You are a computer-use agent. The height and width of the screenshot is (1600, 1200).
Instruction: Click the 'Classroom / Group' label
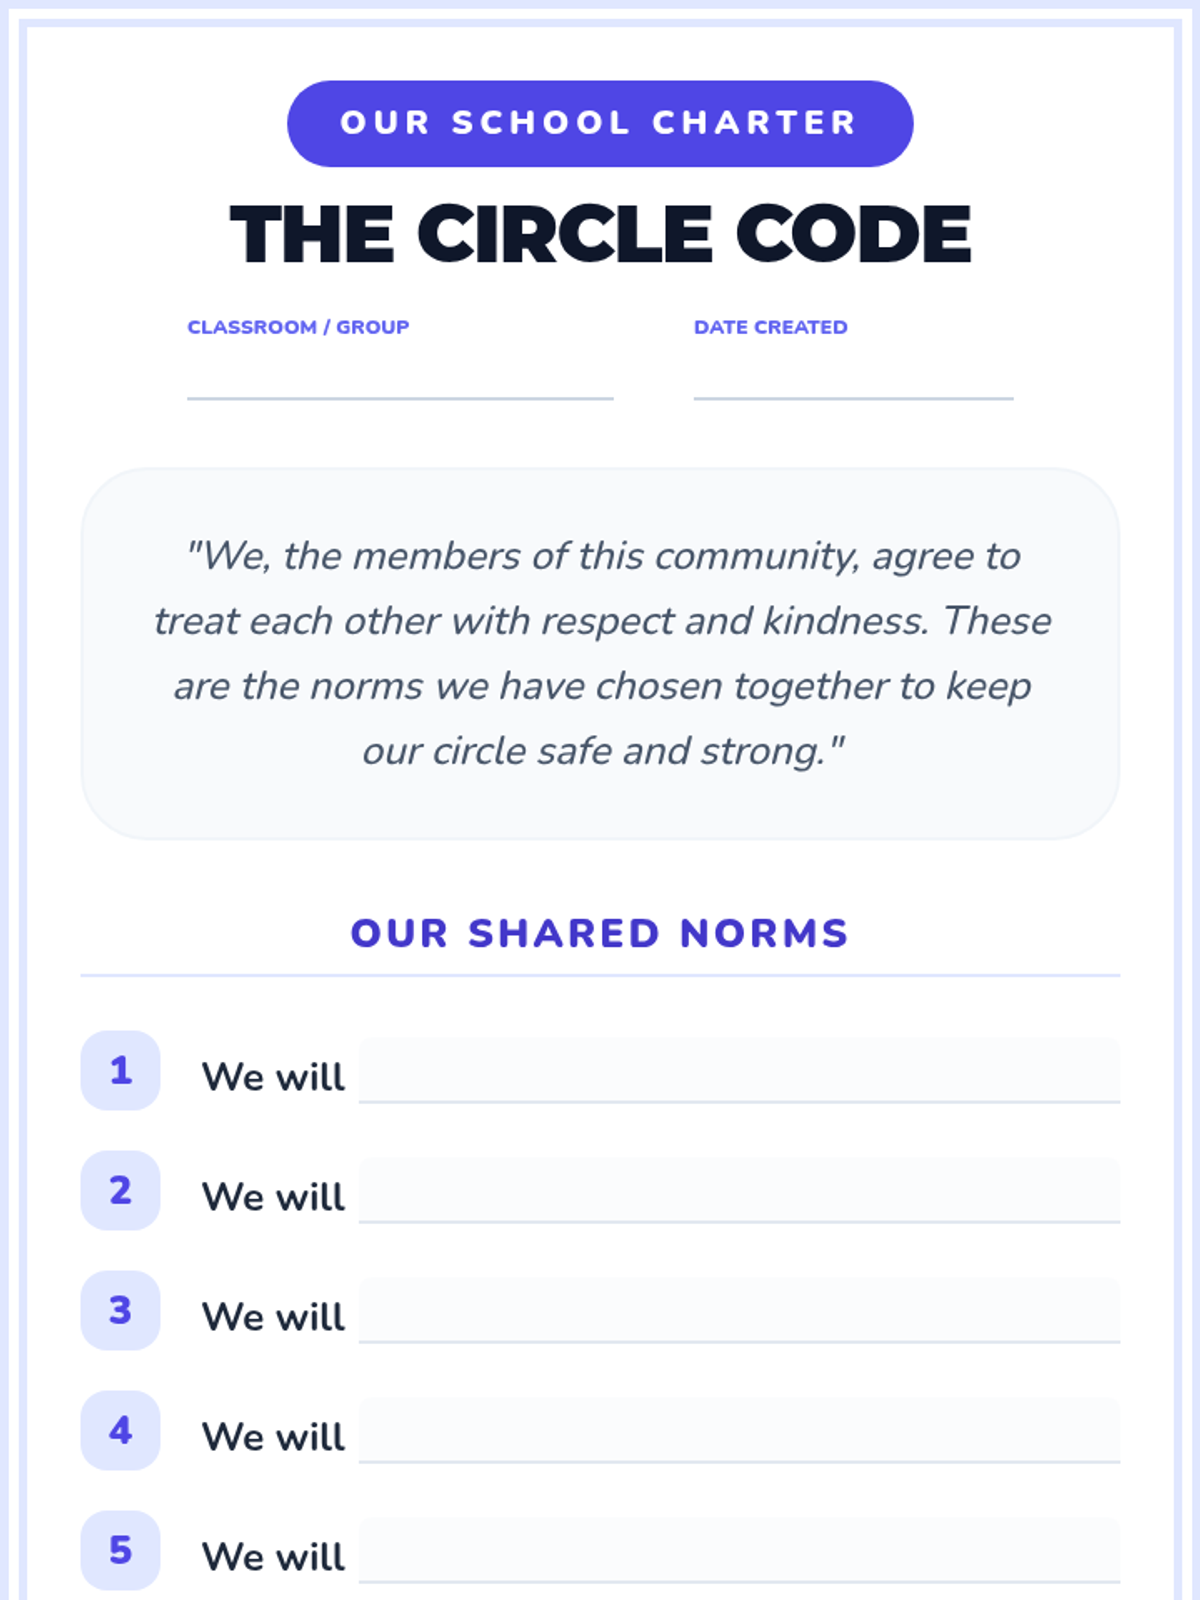click(298, 327)
